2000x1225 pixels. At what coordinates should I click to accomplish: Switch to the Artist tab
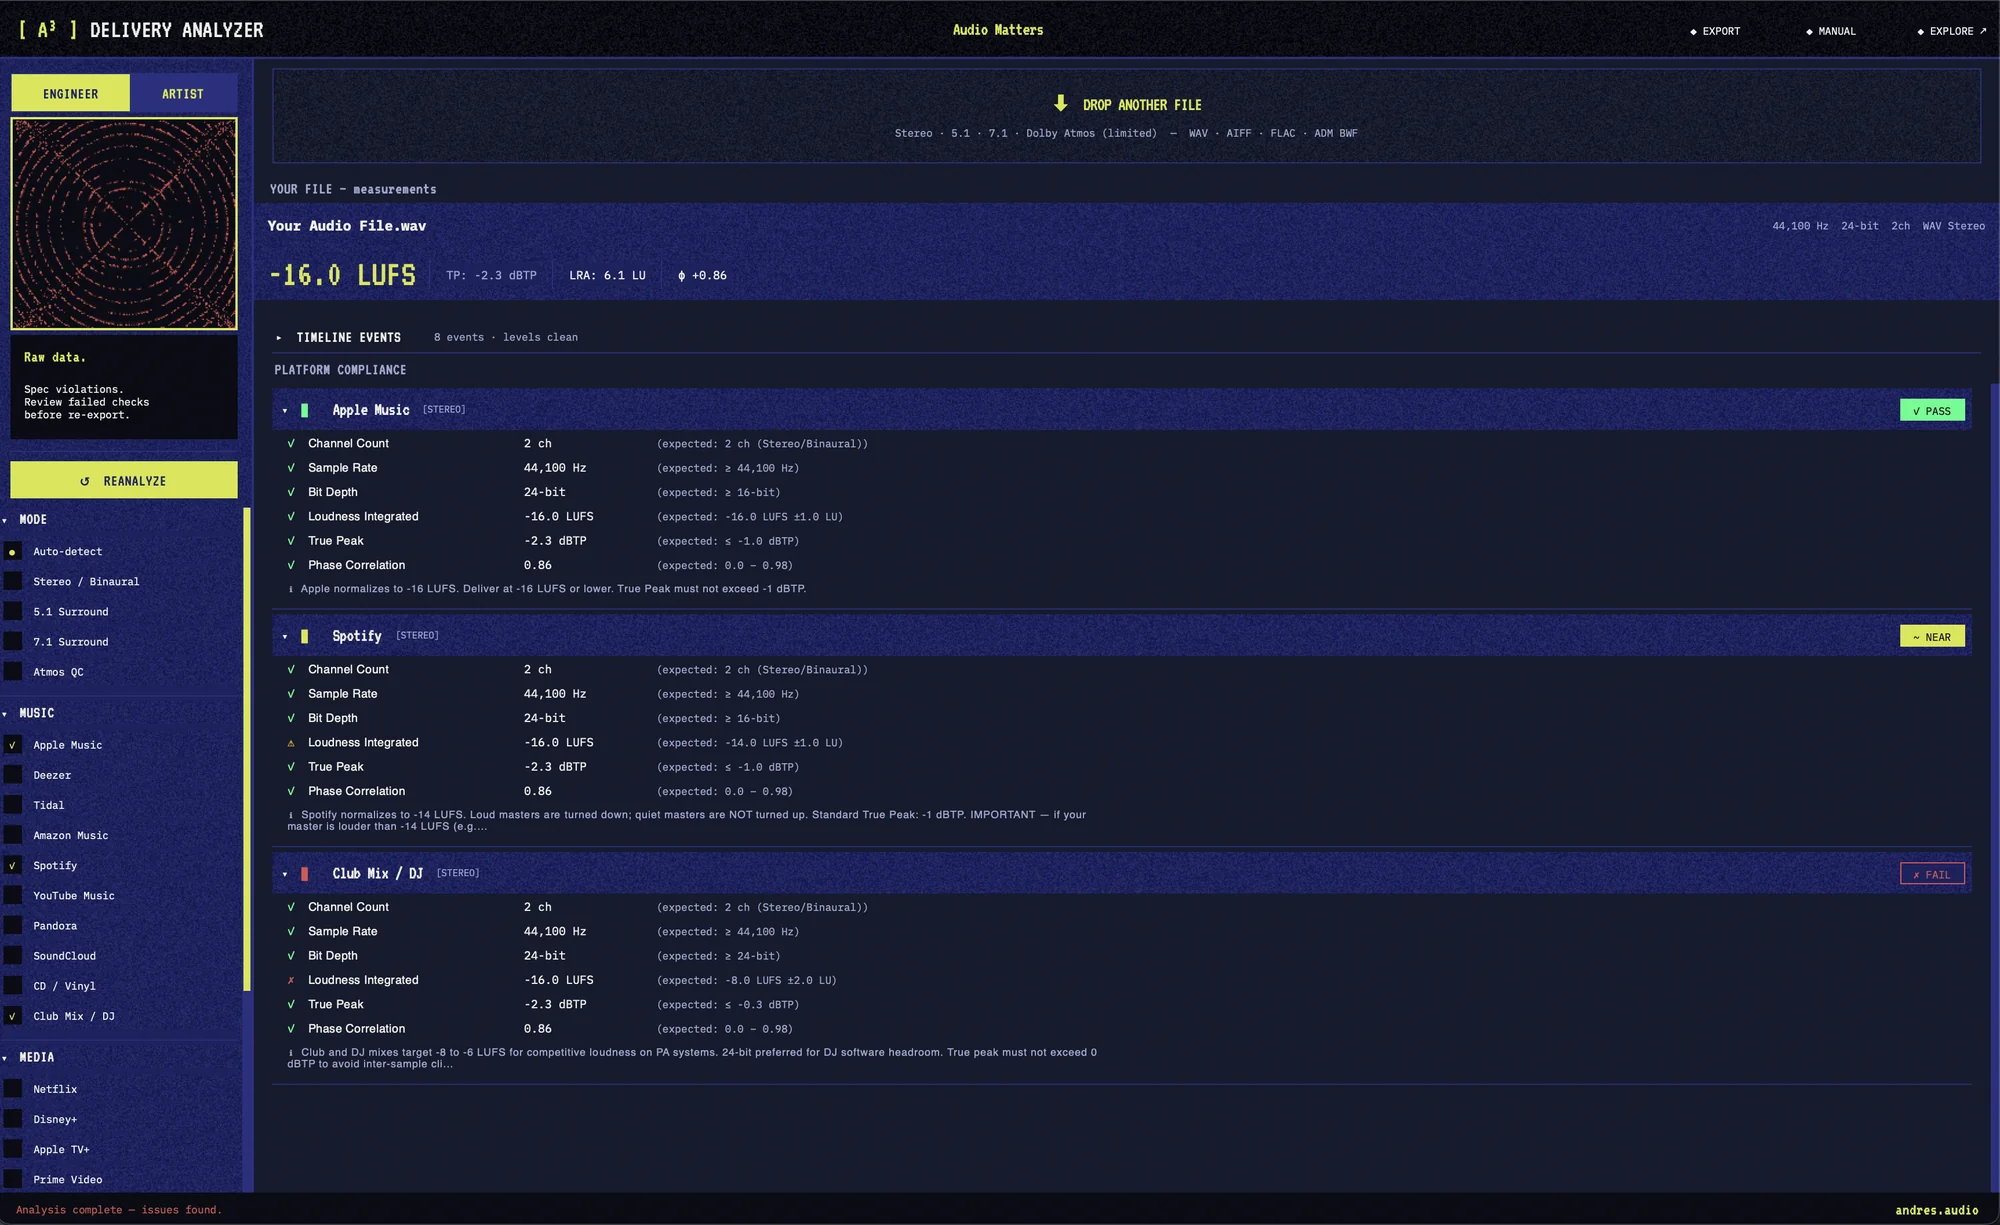point(183,93)
